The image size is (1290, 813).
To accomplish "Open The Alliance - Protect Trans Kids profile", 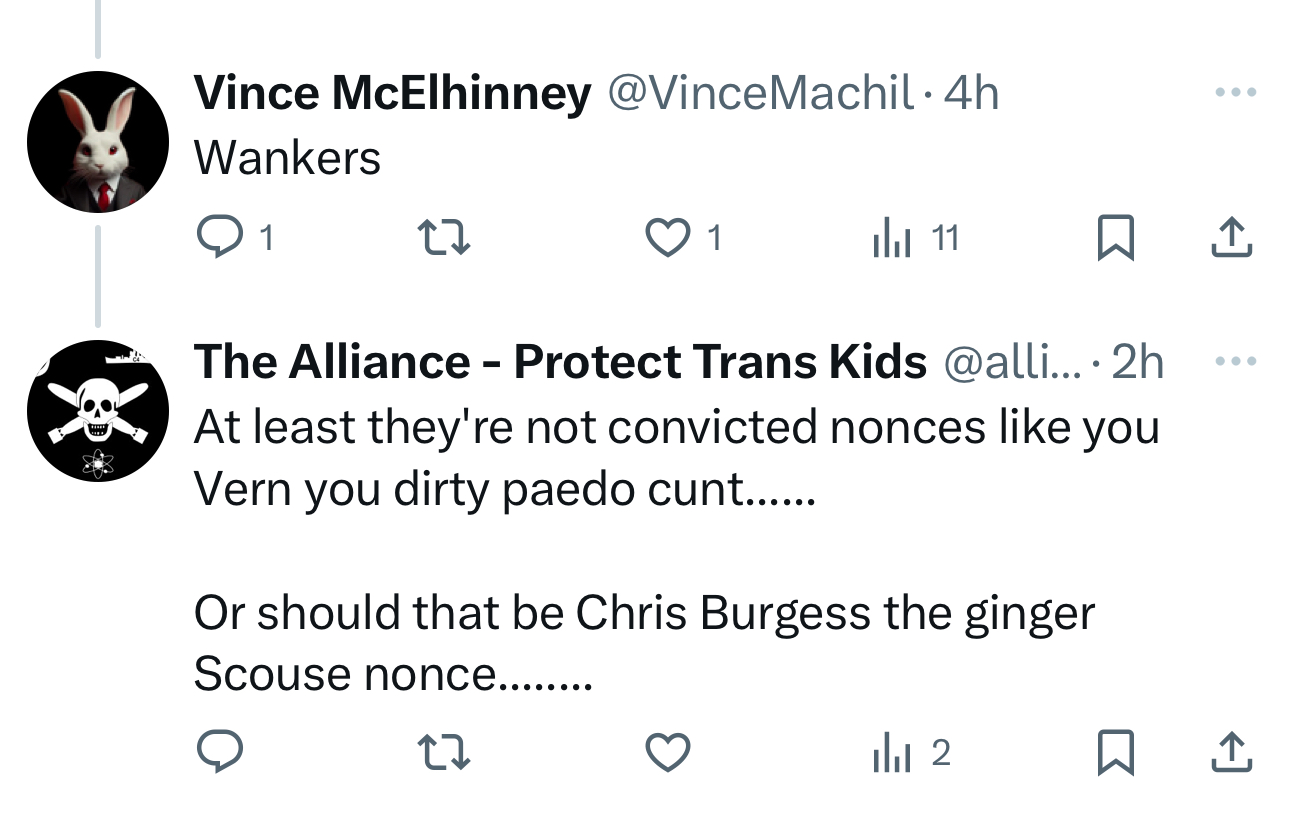I will coord(560,362).
